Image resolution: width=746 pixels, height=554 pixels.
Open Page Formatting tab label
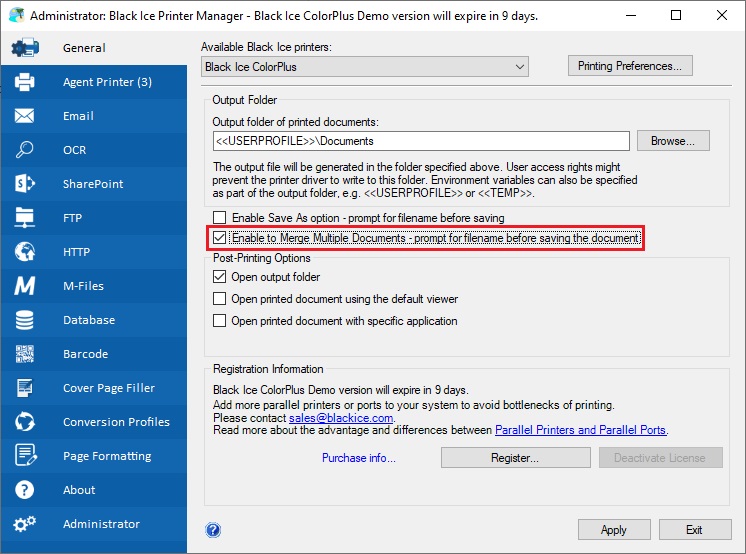point(108,456)
